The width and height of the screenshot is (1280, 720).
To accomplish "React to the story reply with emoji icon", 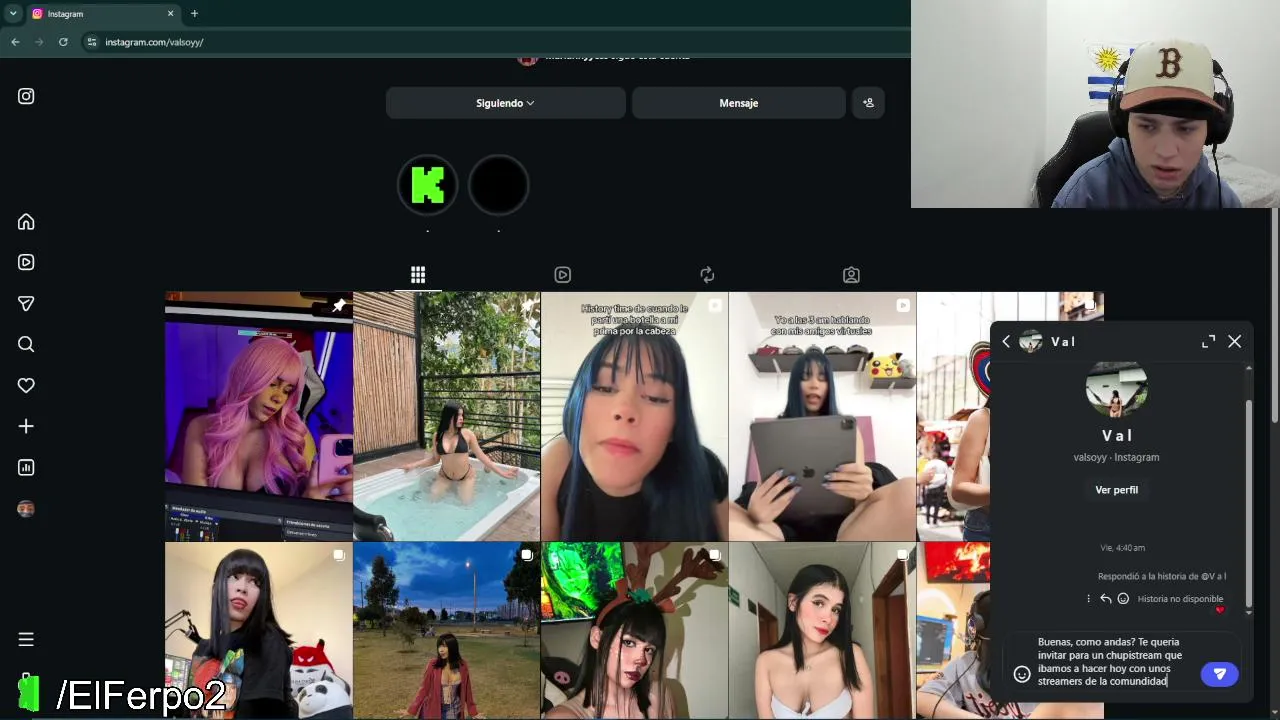I will 1123,599.
